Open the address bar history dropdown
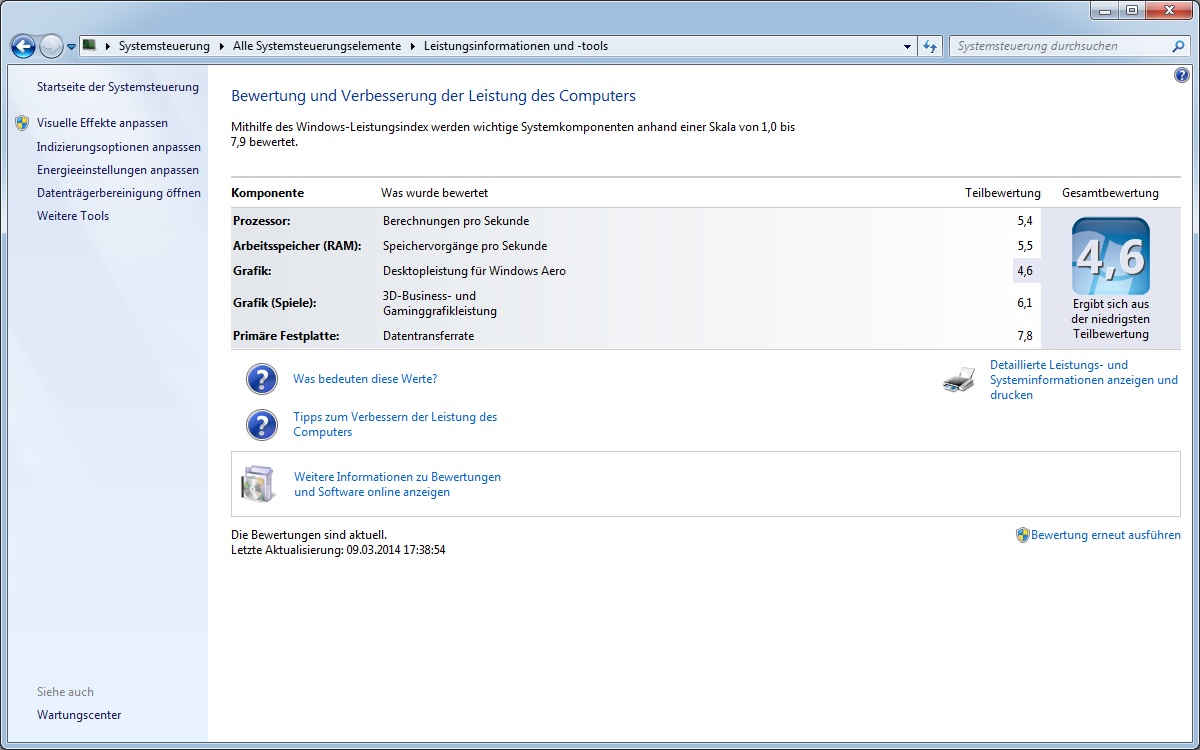 click(907, 46)
